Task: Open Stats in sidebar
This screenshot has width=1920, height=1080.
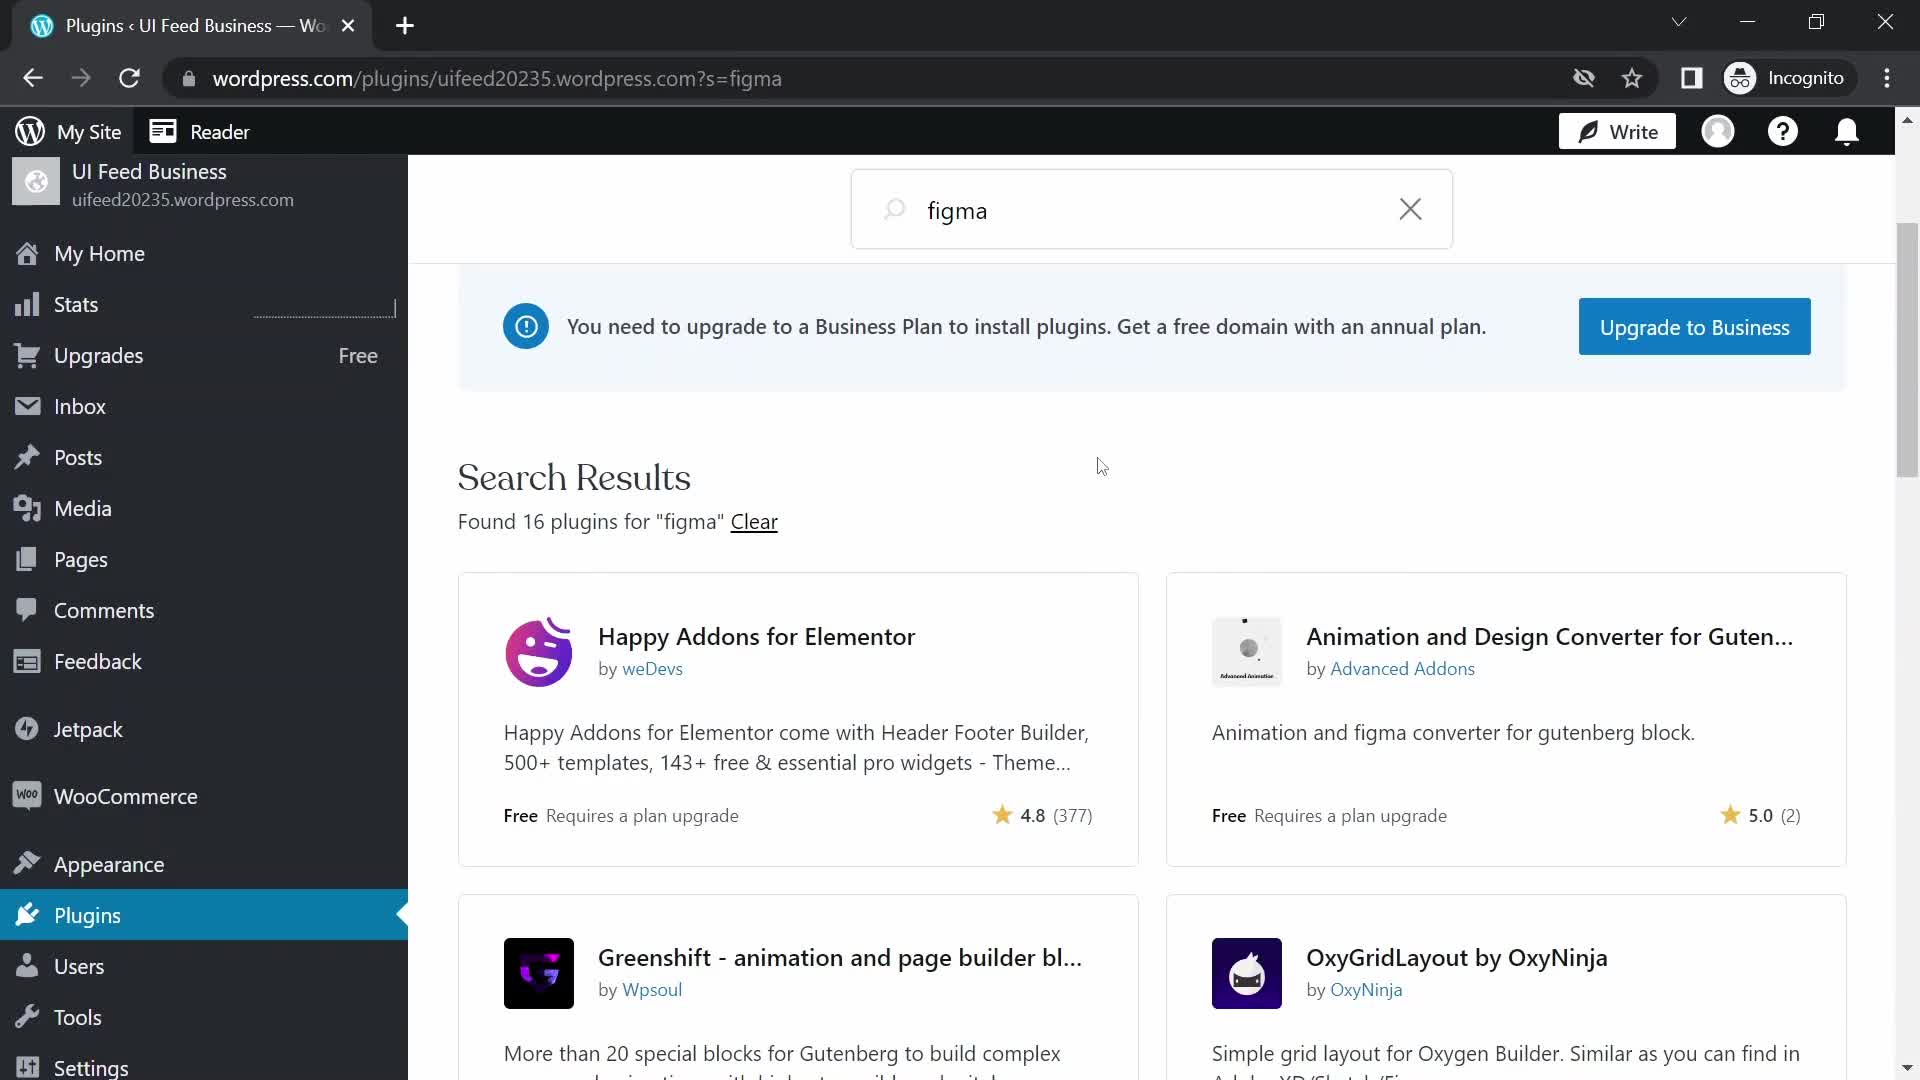Action: tap(204, 305)
